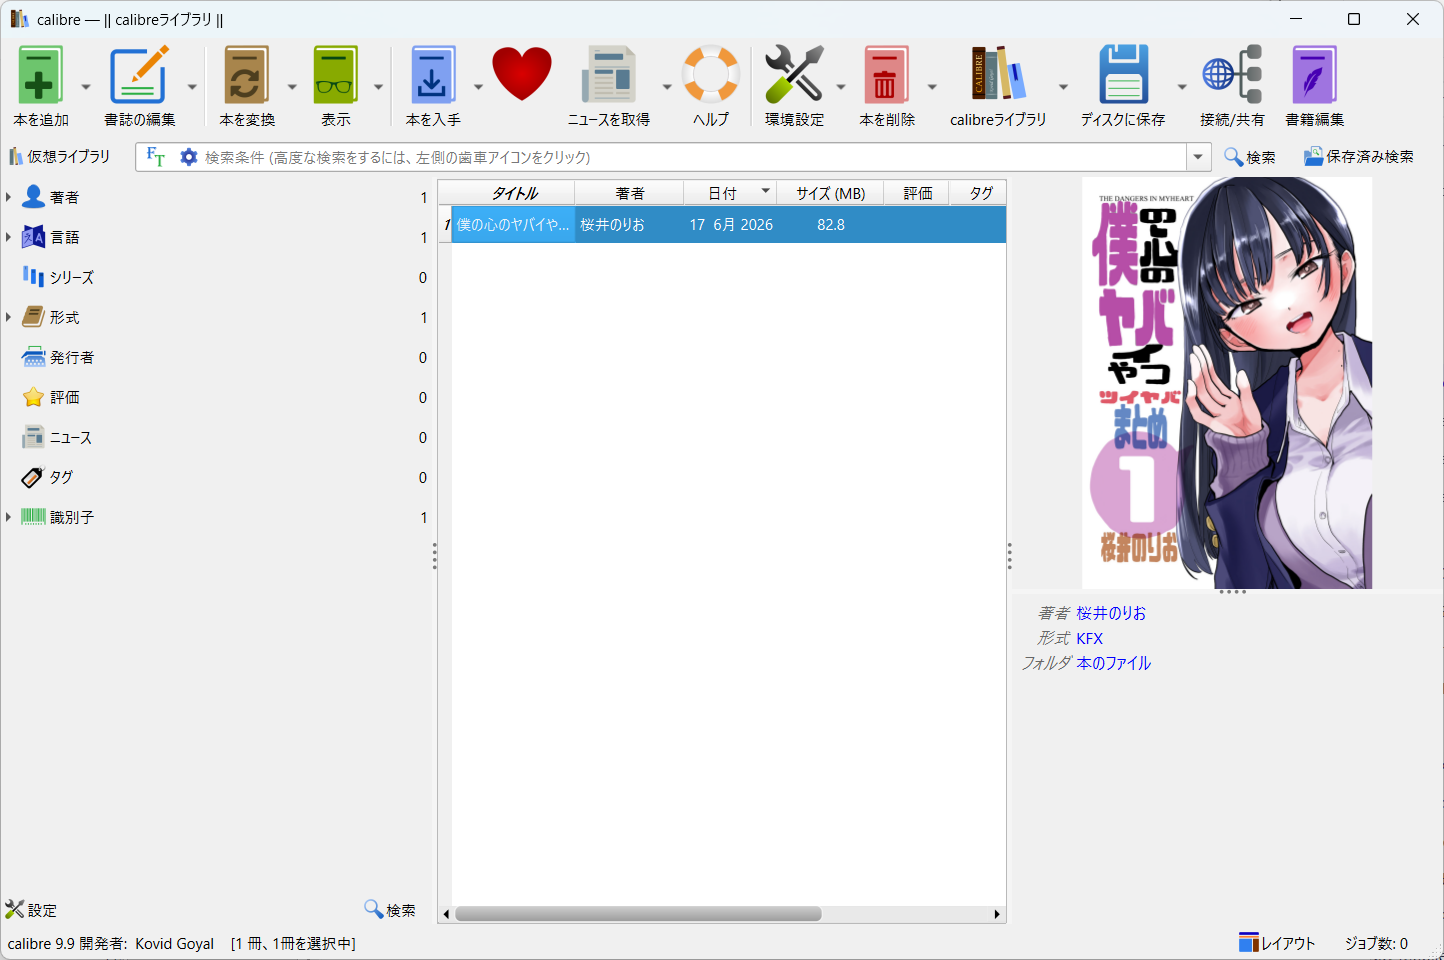Image resolution: width=1444 pixels, height=960 pixels.
Task: Click the ディスクに保存 save to disk icon
Action: pos(1123,75)
